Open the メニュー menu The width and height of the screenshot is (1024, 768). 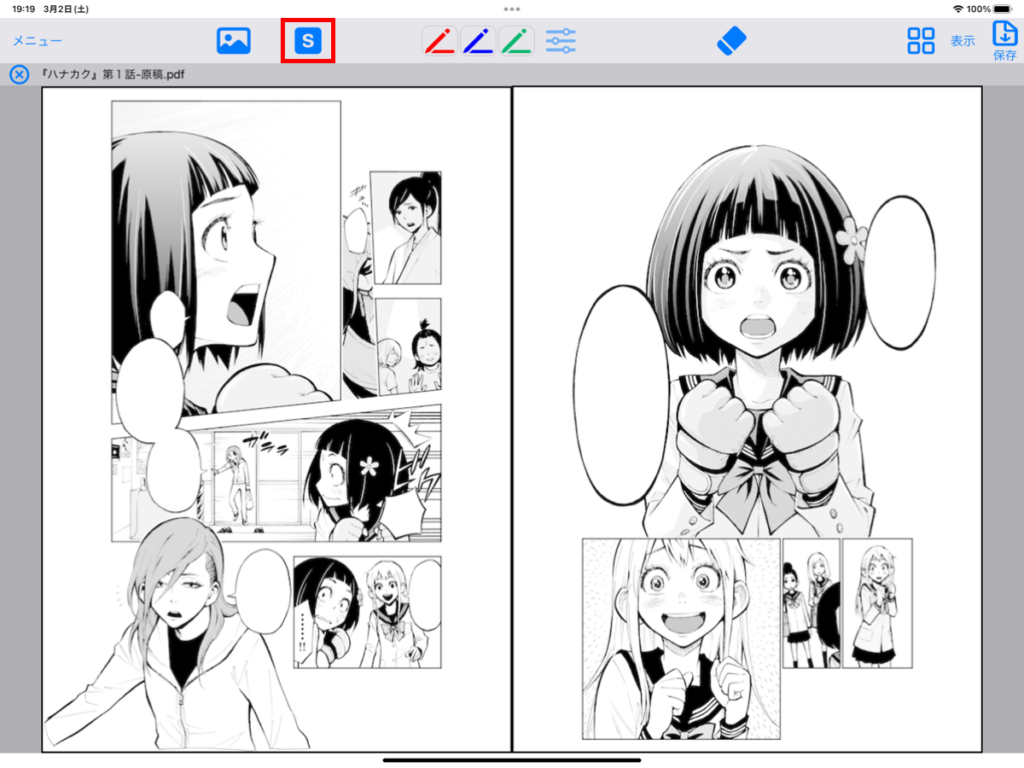(x=37, y=40)
